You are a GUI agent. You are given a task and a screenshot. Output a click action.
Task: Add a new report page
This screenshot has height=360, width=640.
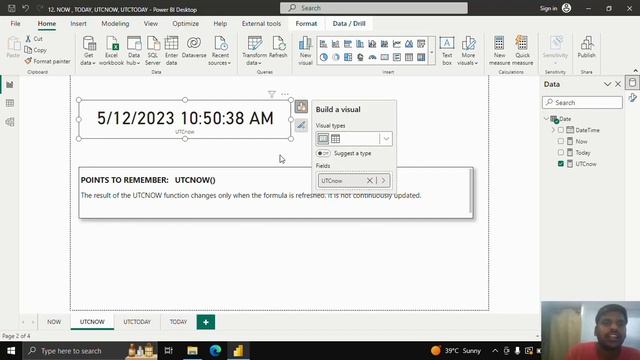pos(206,322)
